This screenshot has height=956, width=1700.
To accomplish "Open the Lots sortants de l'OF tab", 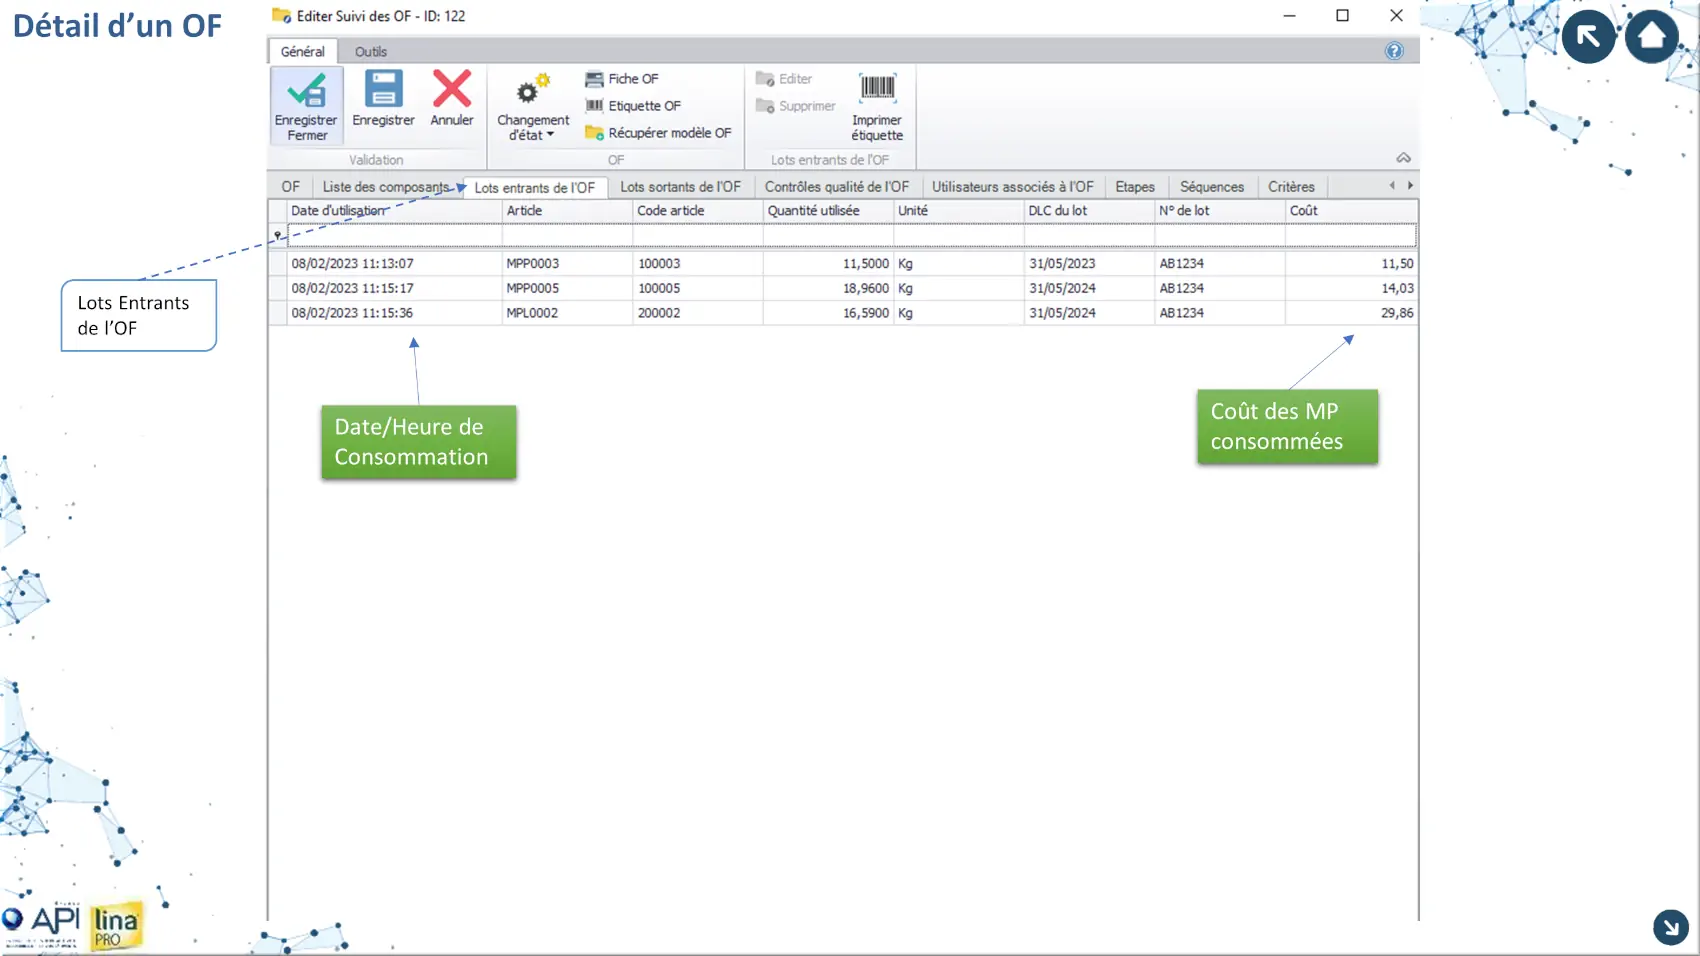I will [x=680, y=187].
